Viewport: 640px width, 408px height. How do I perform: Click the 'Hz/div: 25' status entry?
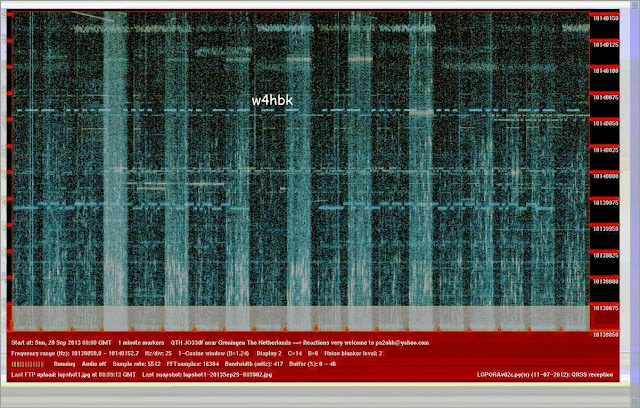pos(159,353)
